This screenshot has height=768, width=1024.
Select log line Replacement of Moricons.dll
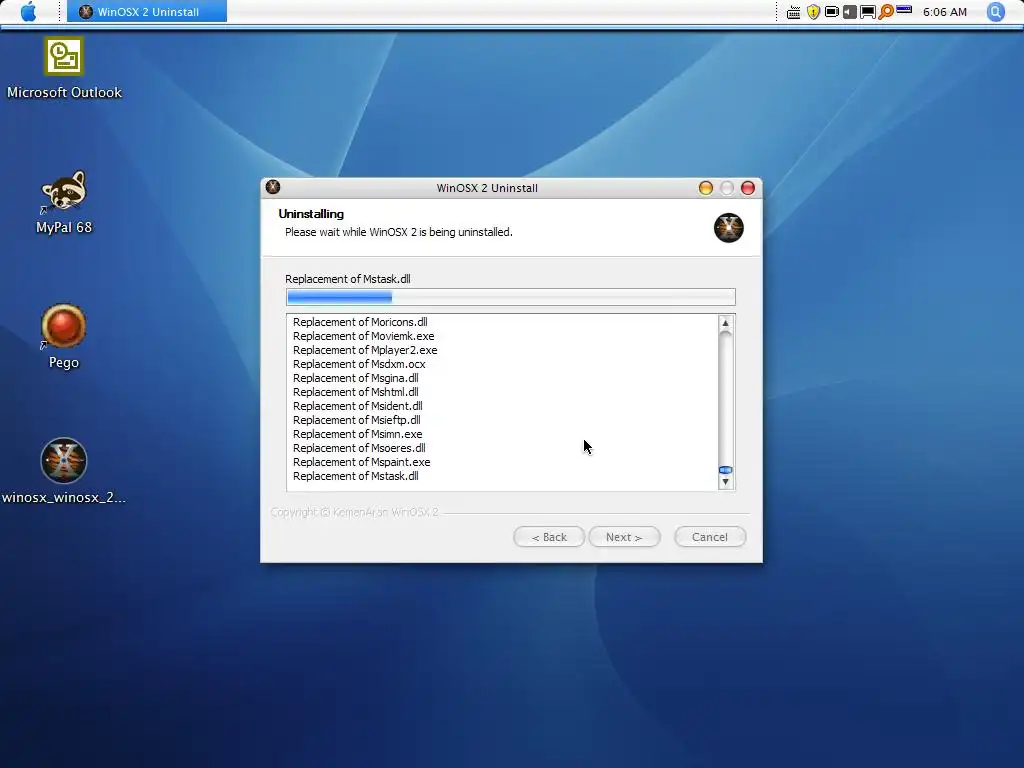pos(360,322)
